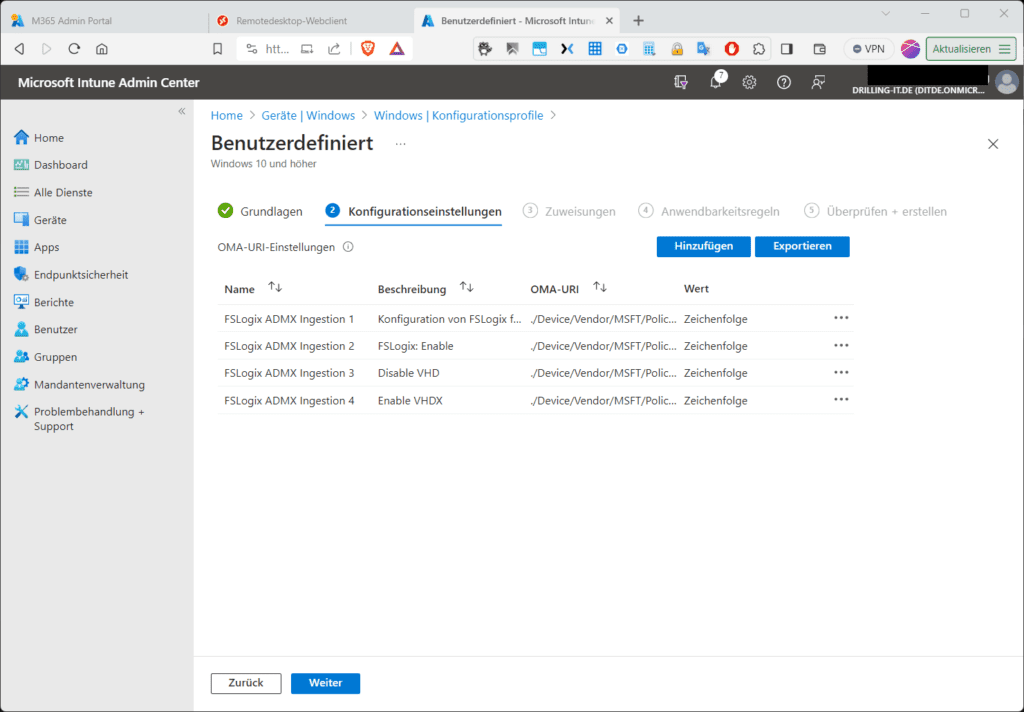This screenshot has width=1024, height=712.
Task: Open help question mark icon
Action: point(784,82)
